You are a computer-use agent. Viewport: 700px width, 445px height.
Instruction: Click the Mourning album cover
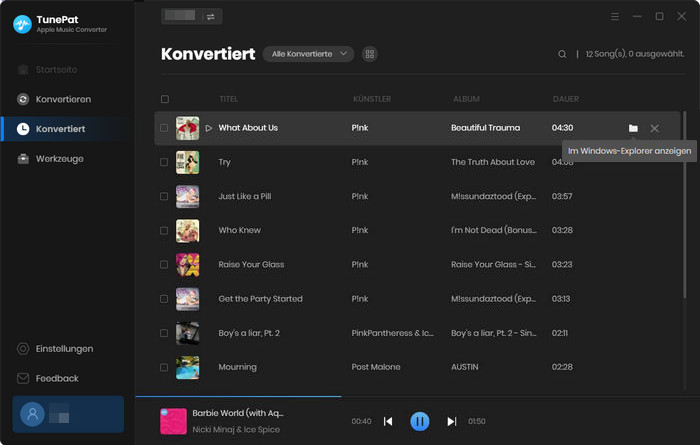pyautogui.click(x=188, y=367)
